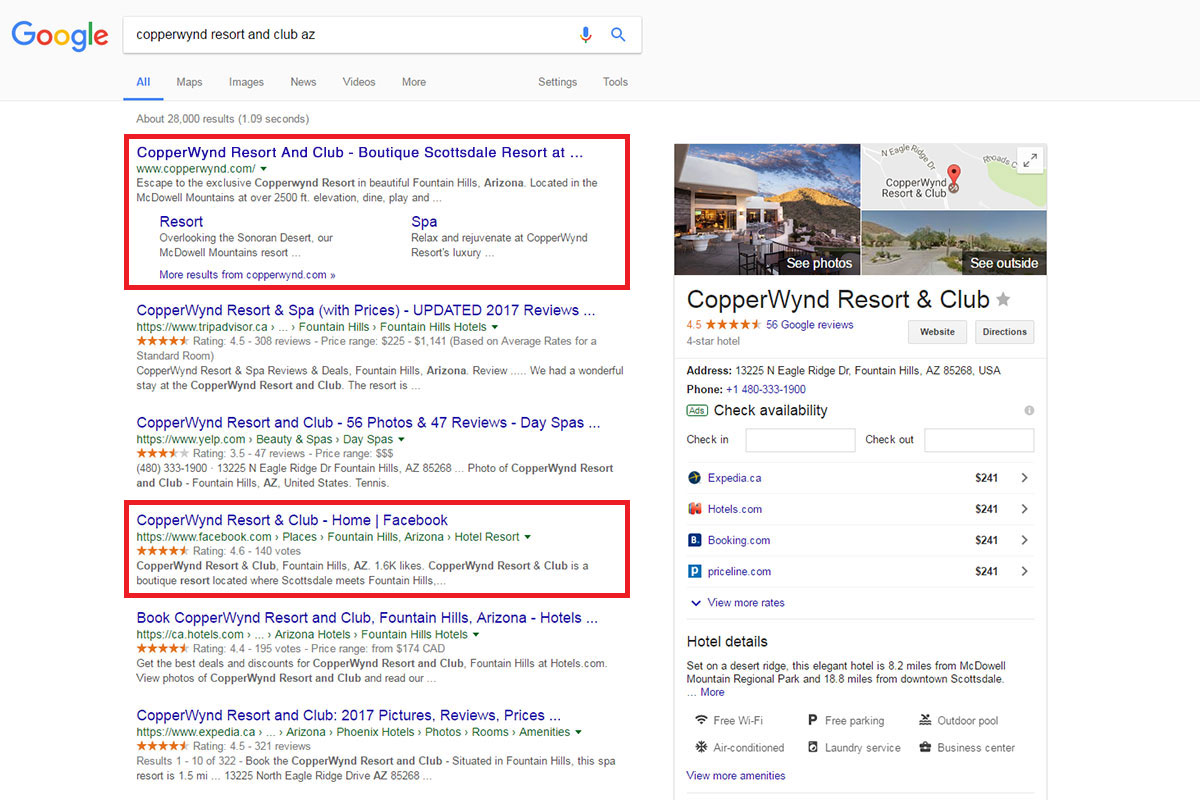Click the blue search magnifier icon
Screen dimensions: 1200x800
click(x=618, y=35)
